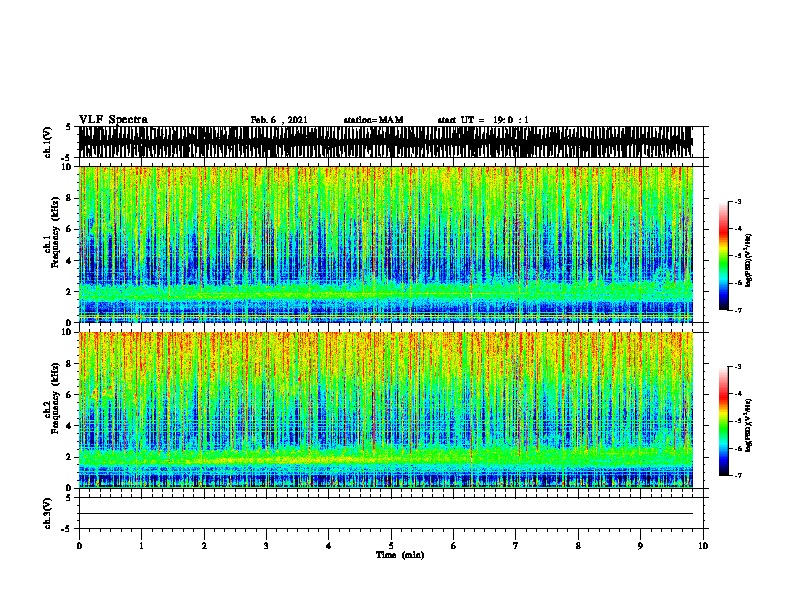
Task: Click time axis tick label "1"
Action: [x=141, y=546]
